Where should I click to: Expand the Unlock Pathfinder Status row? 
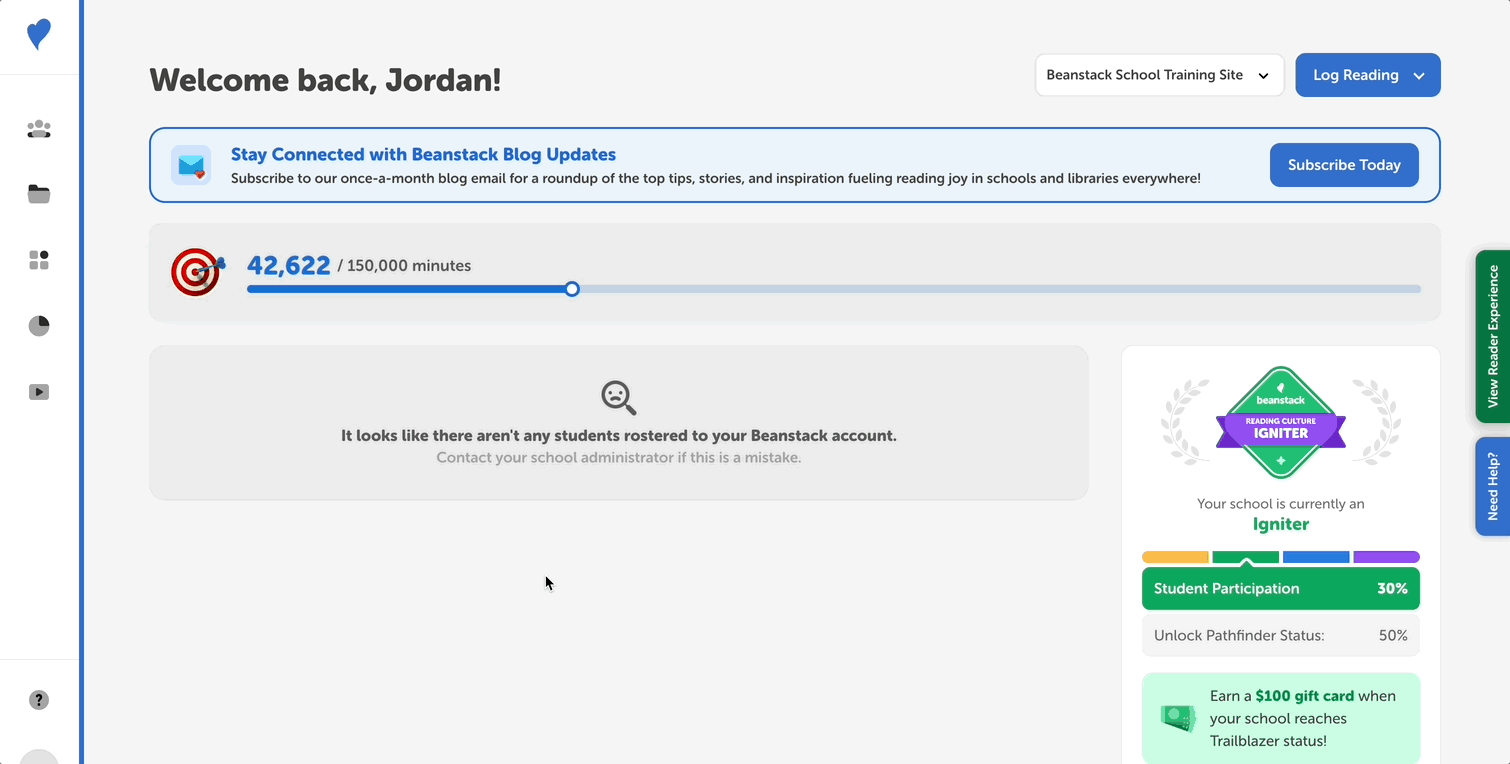point(1281,635)
